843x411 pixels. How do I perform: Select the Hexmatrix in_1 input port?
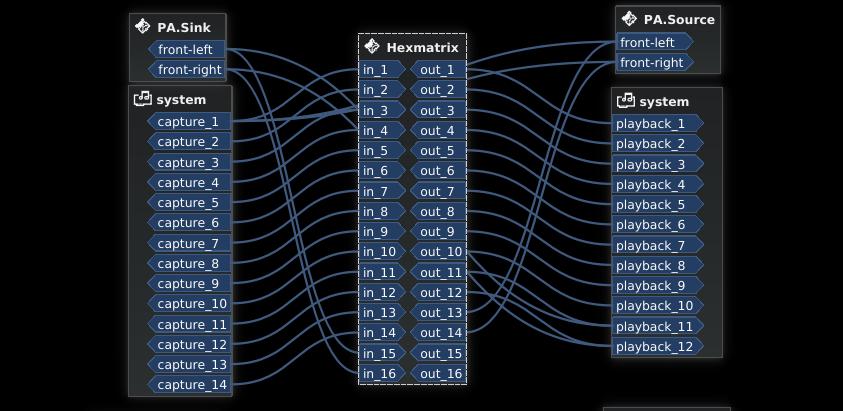pos(380,70)
